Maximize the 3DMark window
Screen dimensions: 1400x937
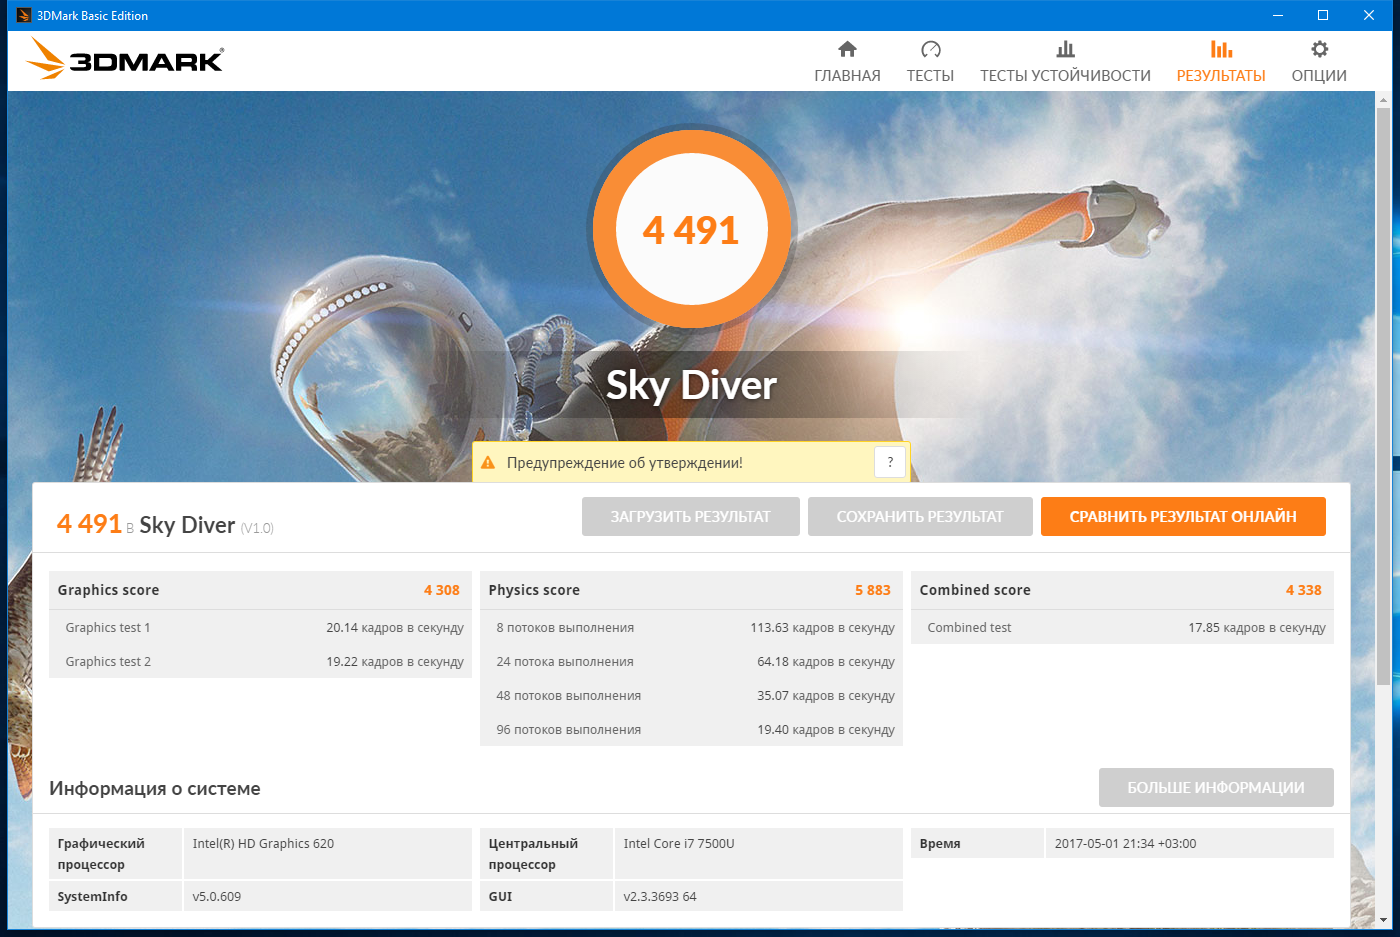1323,15
